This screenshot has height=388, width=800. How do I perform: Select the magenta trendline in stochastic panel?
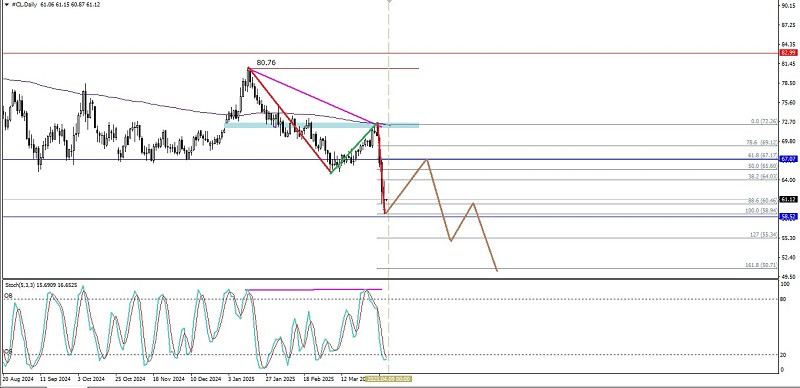click(x=314, y=289)
